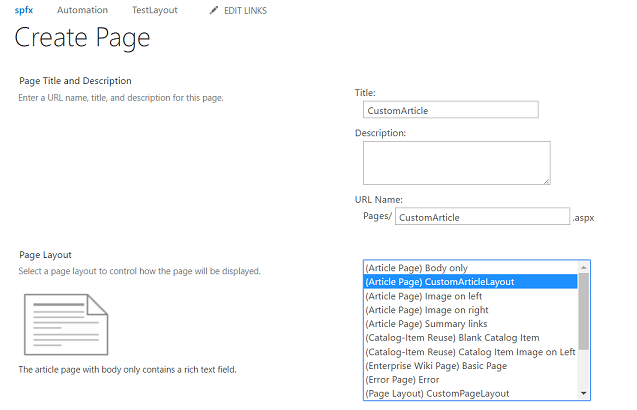Image resolution: width=637 pixels, height=410 pixels.
Task: Click into the URL Name field
Action: [x=482, y=217]
